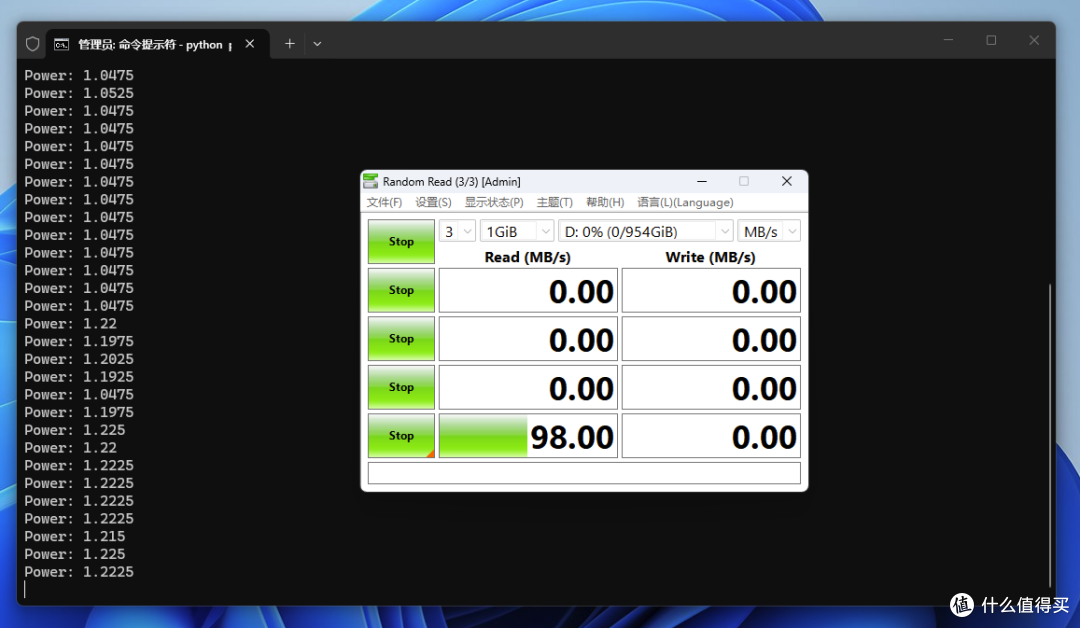This screenshot has height=628, width=1080.
Task: Maximize the terminal window
Action: click(x=991, y=40)
